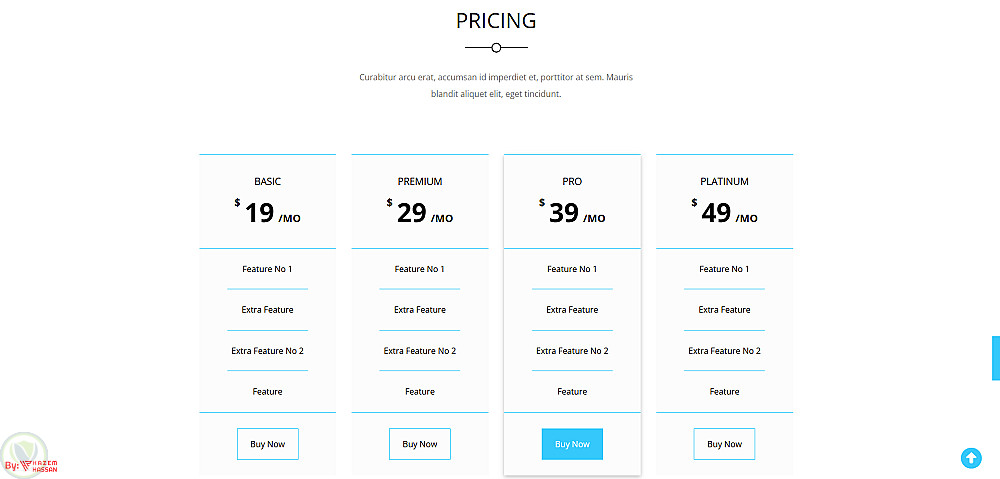The height and width of the screenshot is (479, 1000).
Task: Click Buy Now under Basic plan
Action: point(267,444)
